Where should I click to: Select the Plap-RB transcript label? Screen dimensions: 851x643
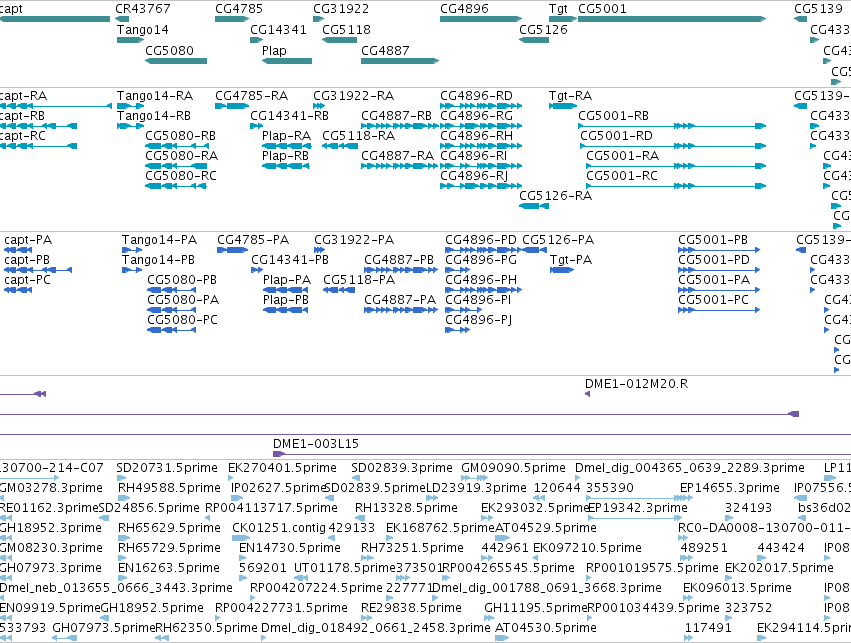[x=285, y=156]
